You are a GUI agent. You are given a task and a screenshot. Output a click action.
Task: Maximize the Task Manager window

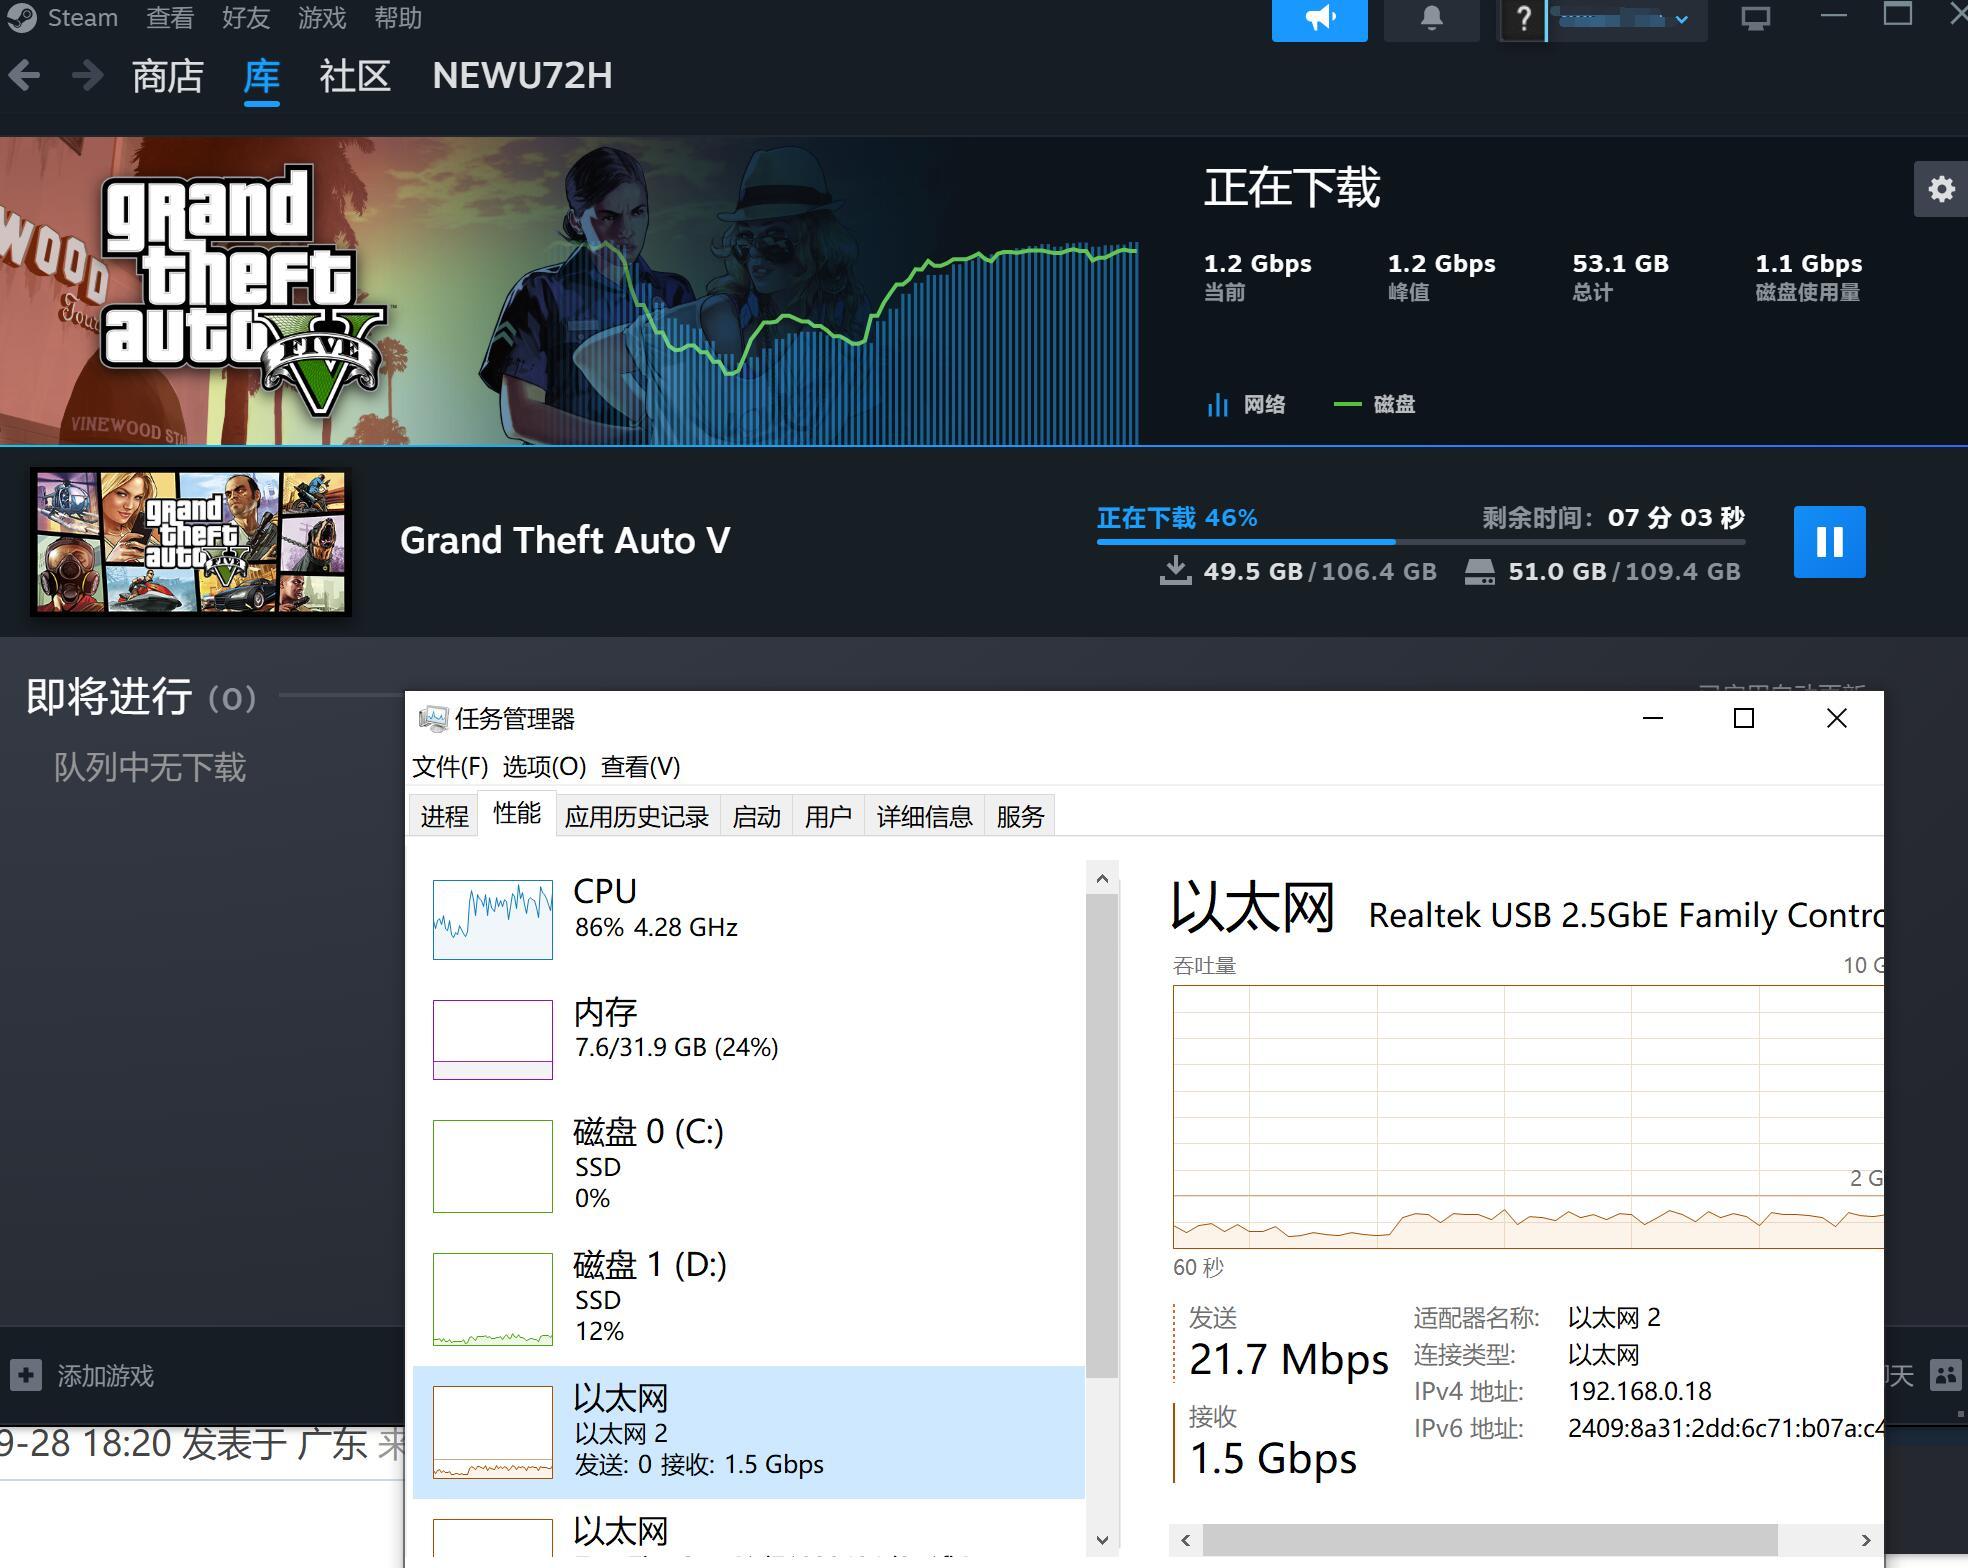click(x=1744, y=718)
